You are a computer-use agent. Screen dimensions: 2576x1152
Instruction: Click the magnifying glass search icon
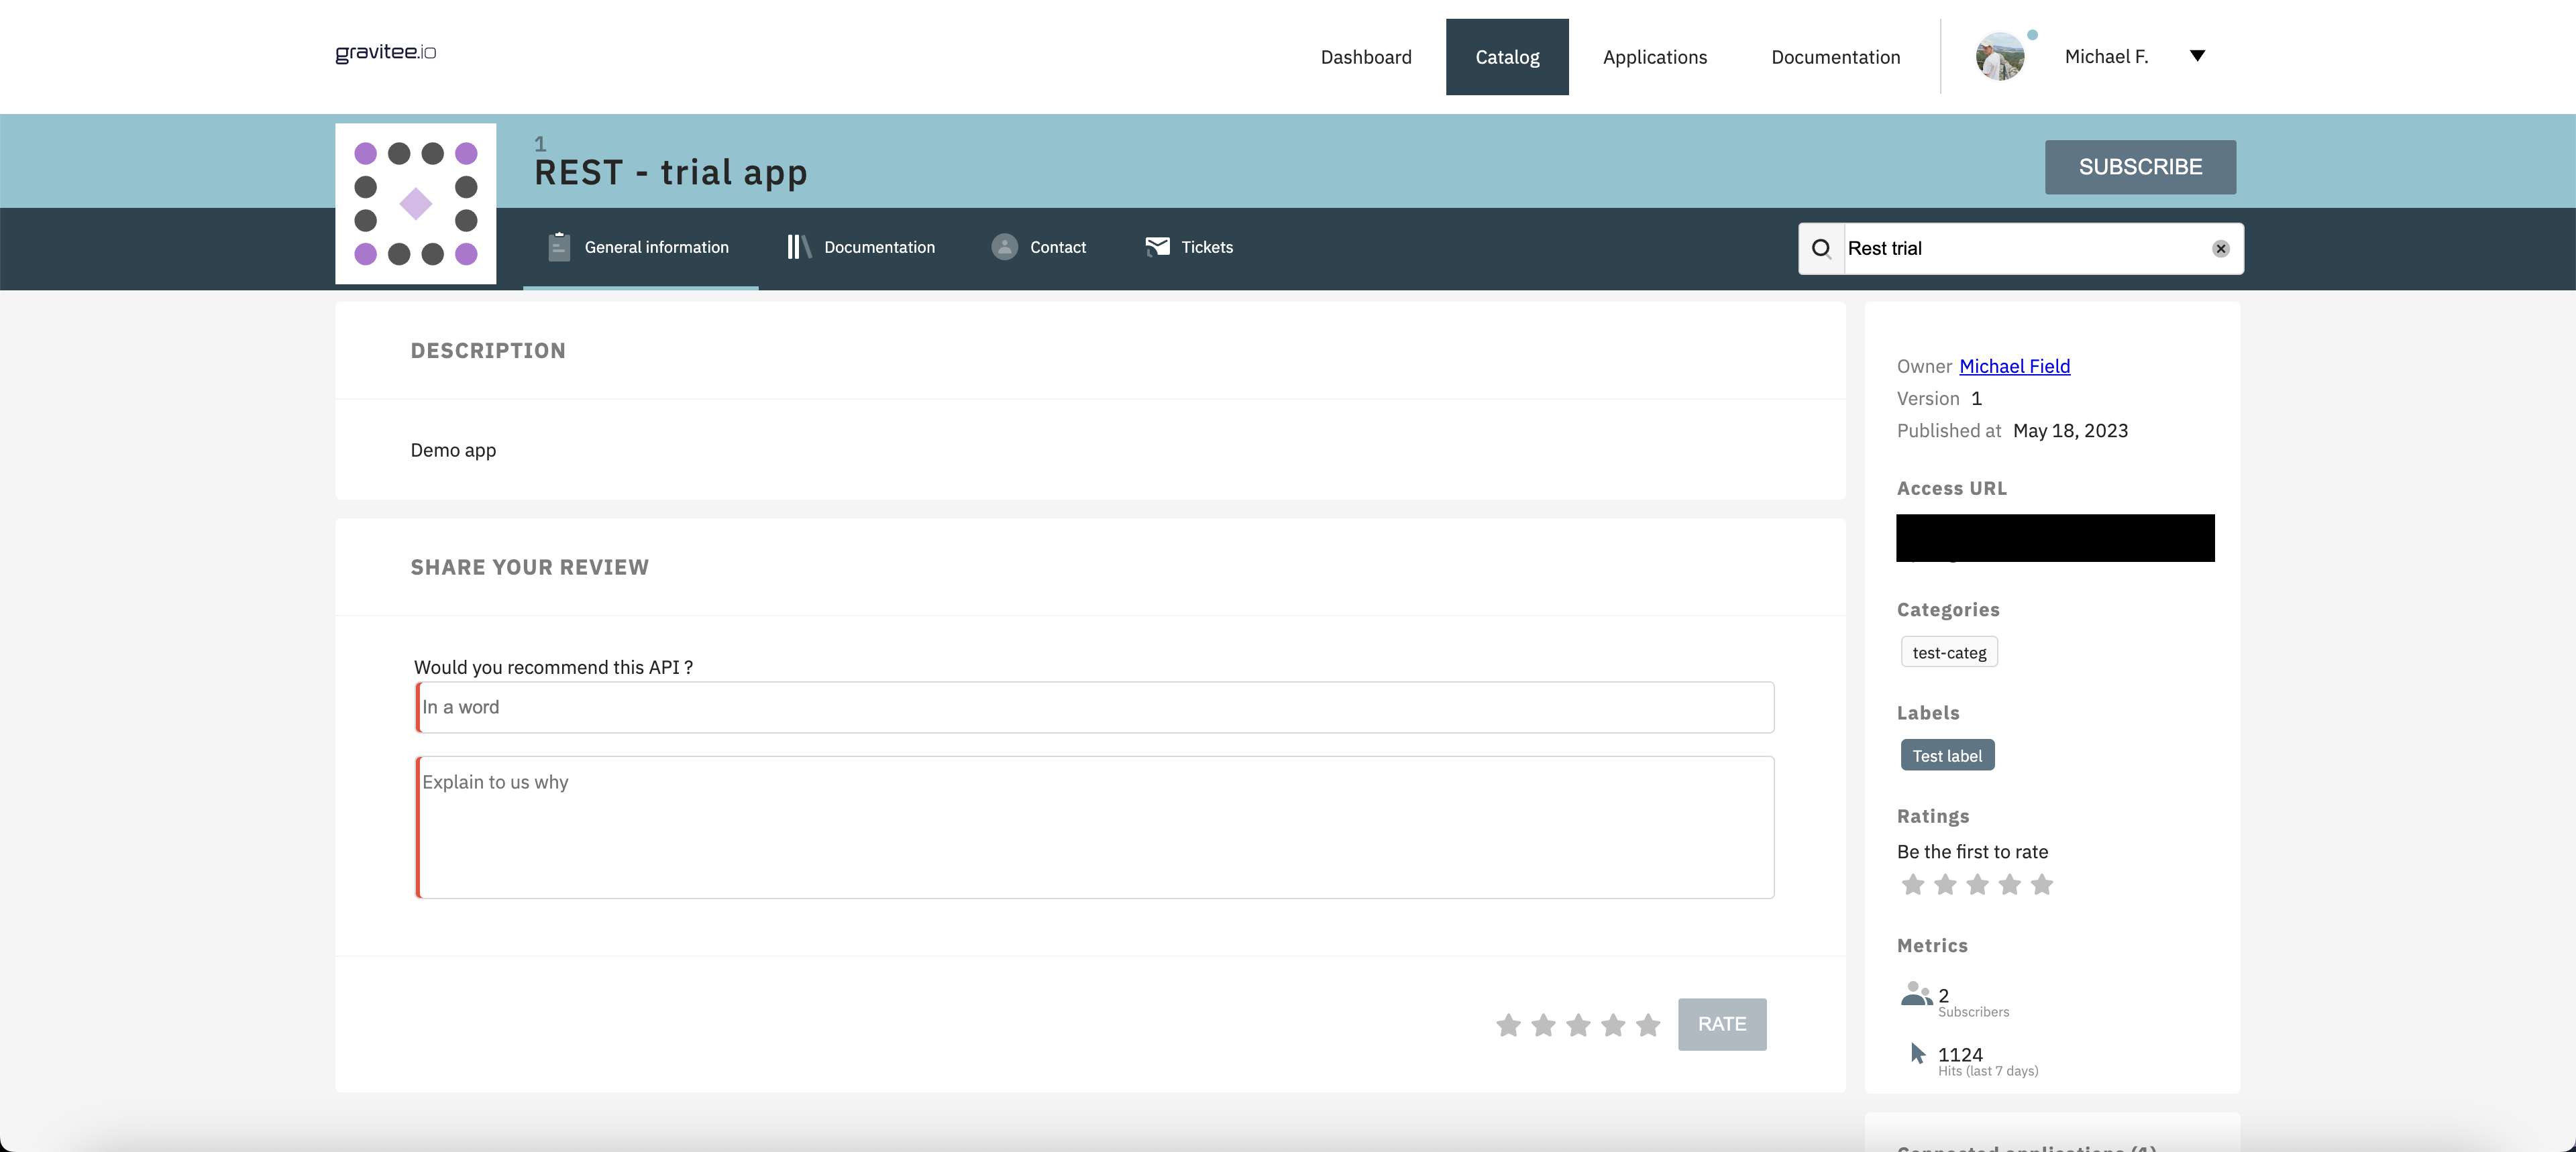[1821, 248]
